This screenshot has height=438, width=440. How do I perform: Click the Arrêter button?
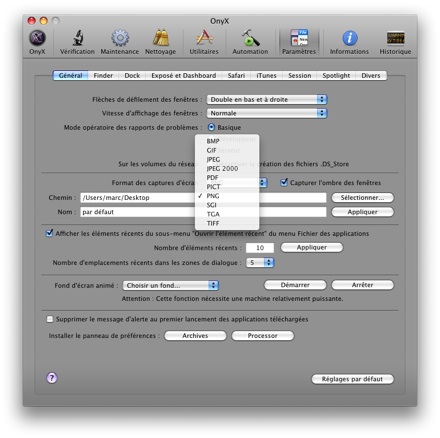pos(362,285)
